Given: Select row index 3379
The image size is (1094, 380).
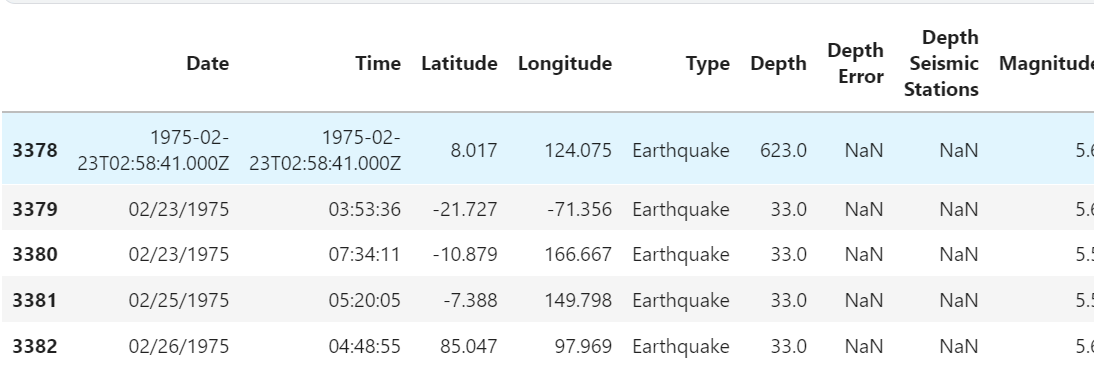Looking at the screenshot, I should coord(35,209).
